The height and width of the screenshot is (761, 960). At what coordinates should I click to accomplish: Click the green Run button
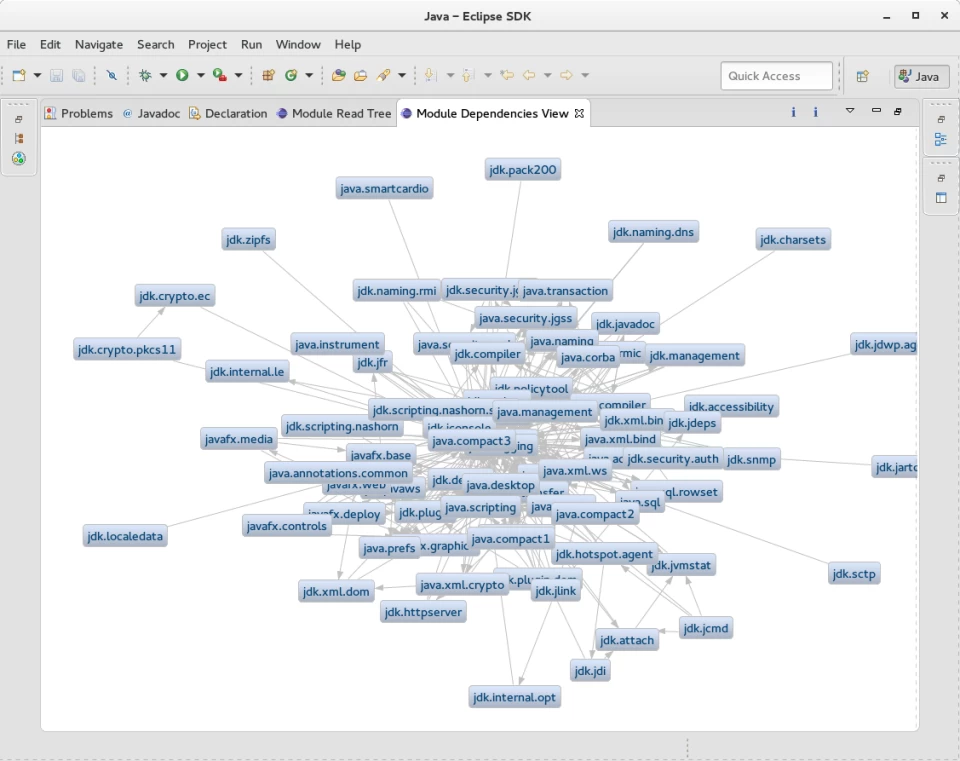pyautogui.click(x=182, y=75)
